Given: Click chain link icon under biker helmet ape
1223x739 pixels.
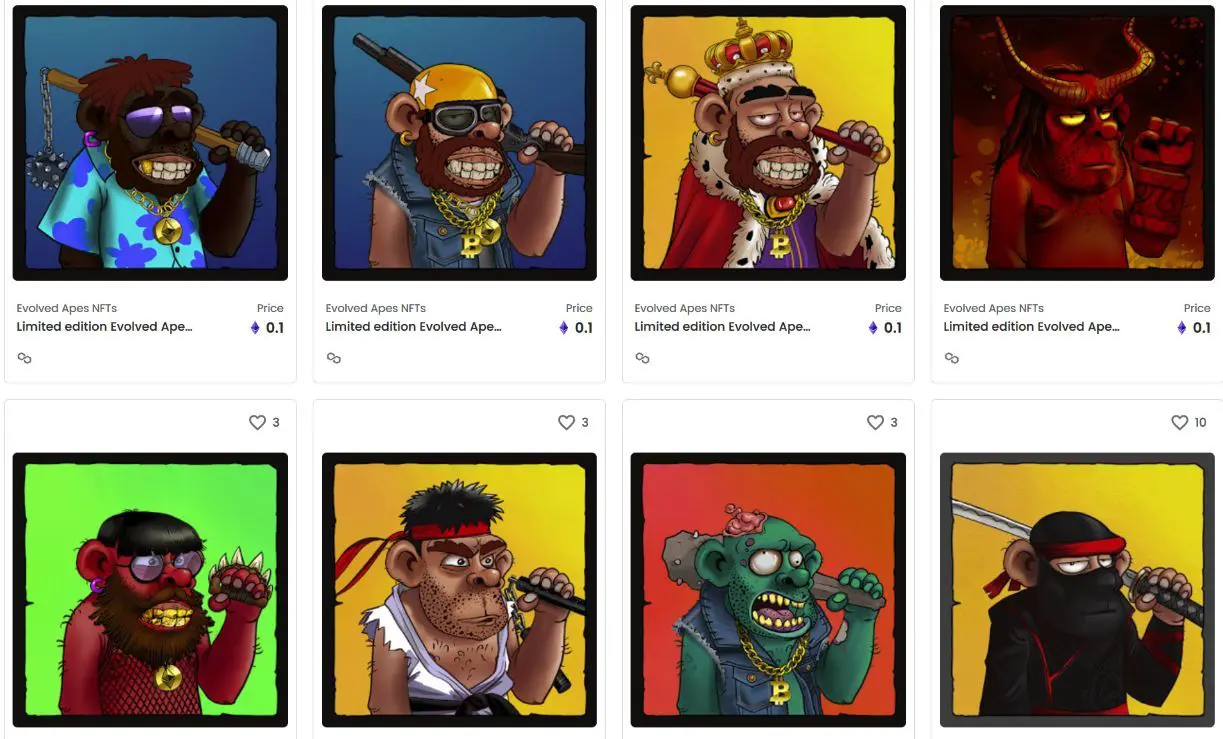Looking at the screenshot, I should pyautogui.click(x=334, y=358).
